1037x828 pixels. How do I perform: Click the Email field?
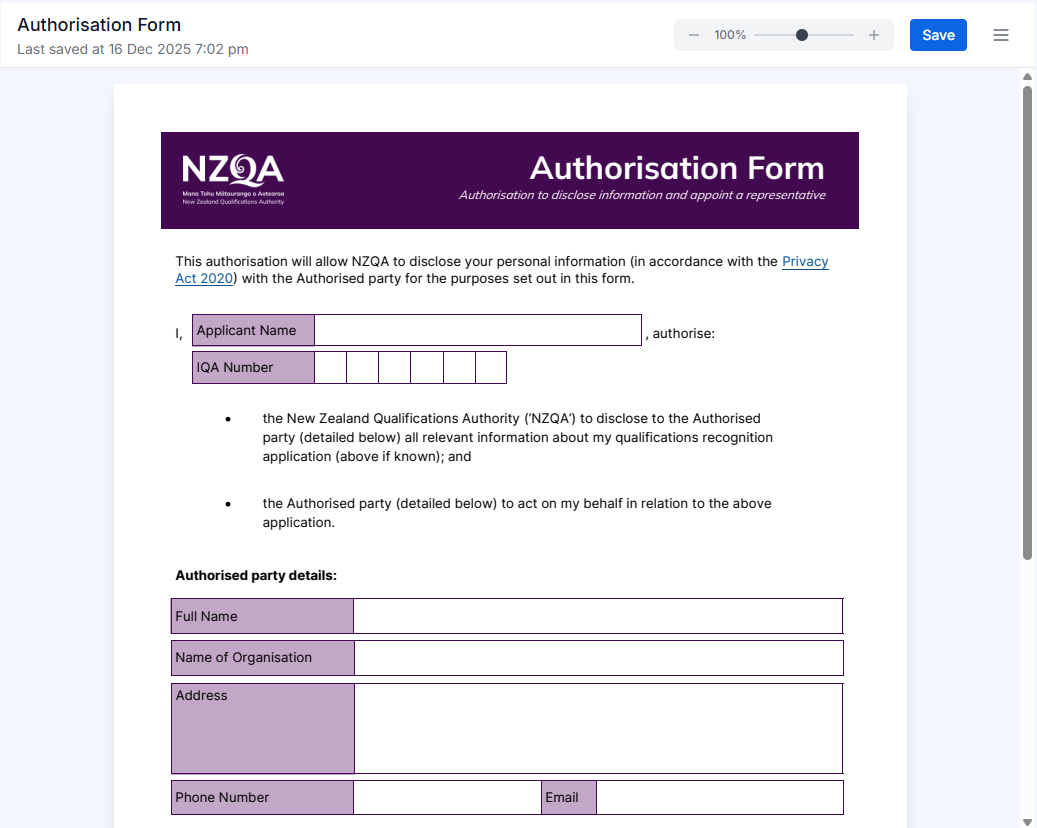coord(720,797)
